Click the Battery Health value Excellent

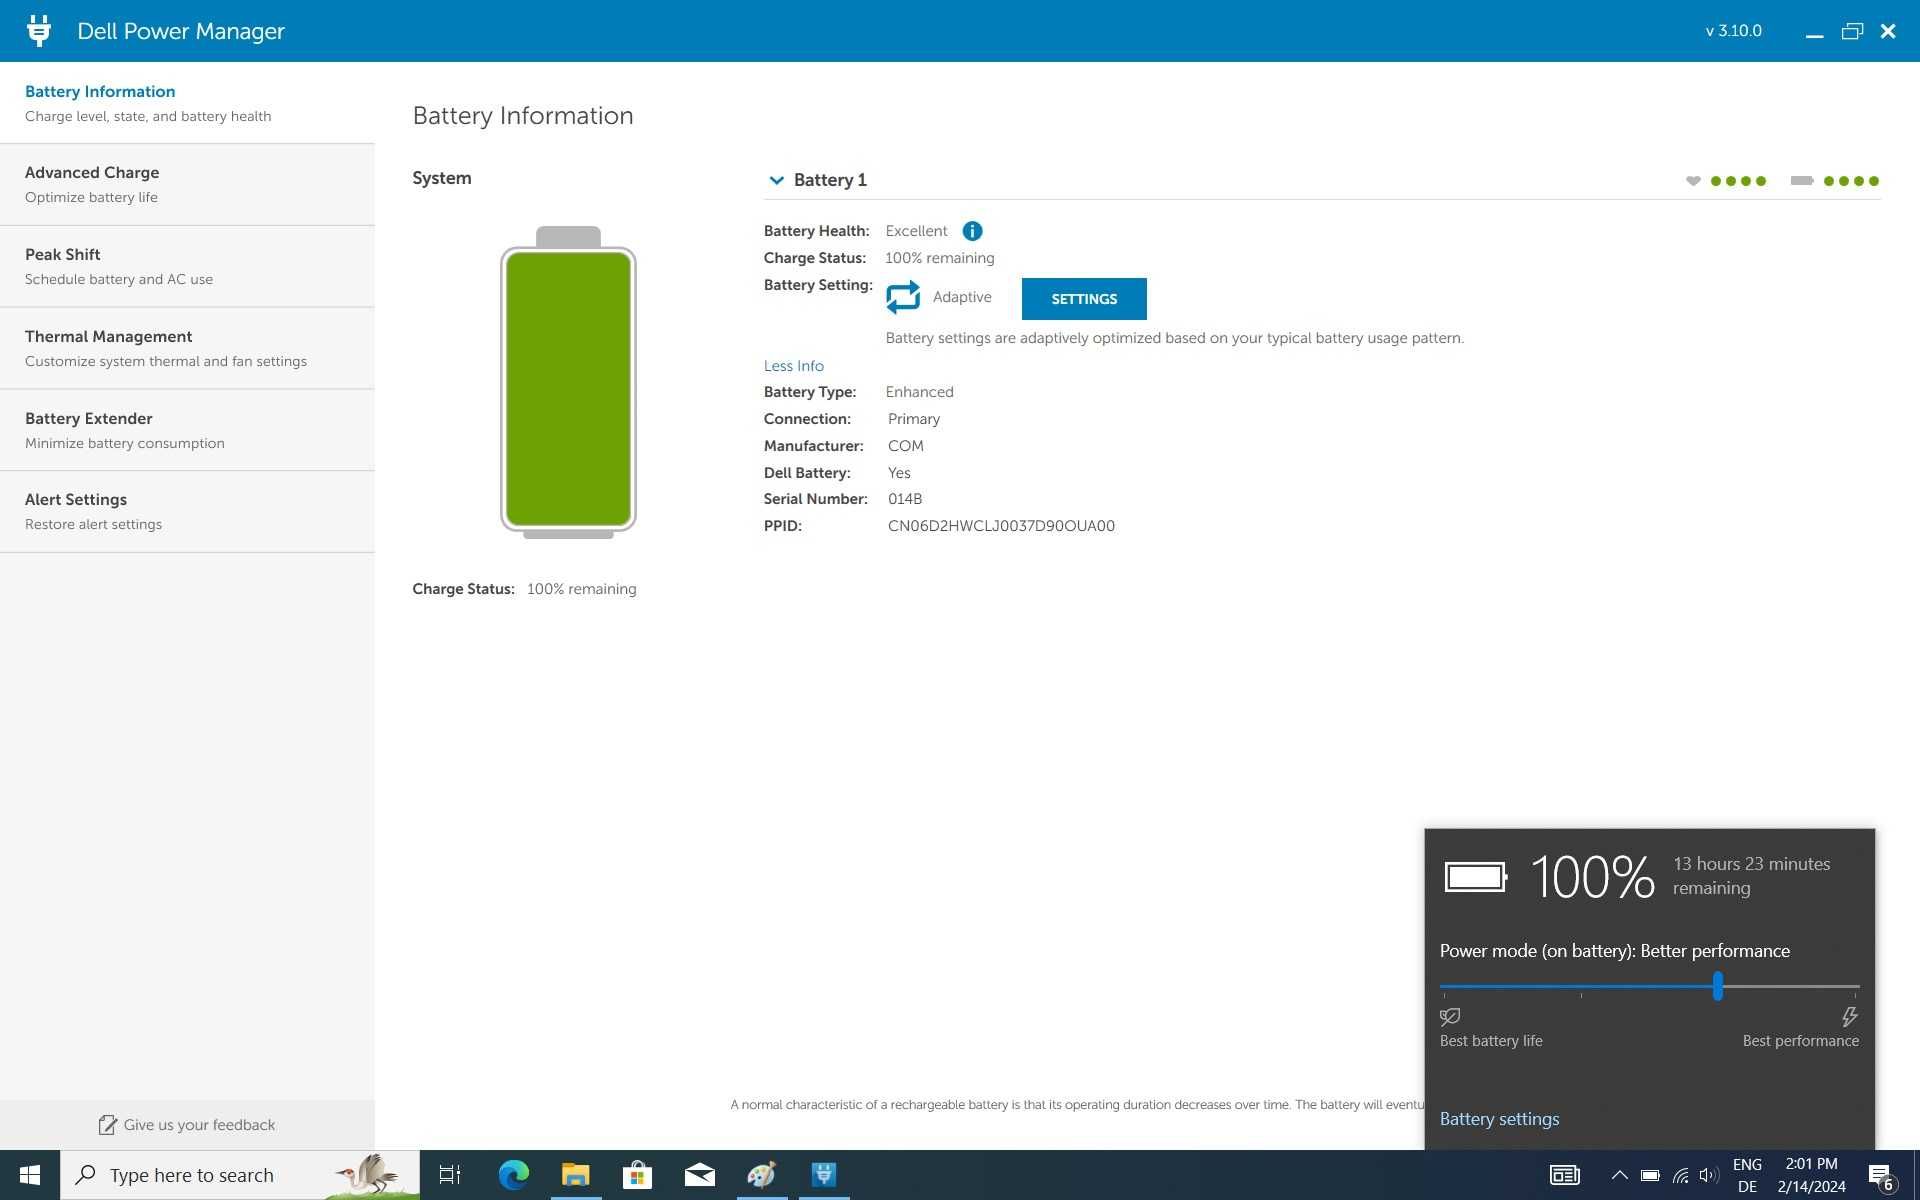click(x=916, y=231)
